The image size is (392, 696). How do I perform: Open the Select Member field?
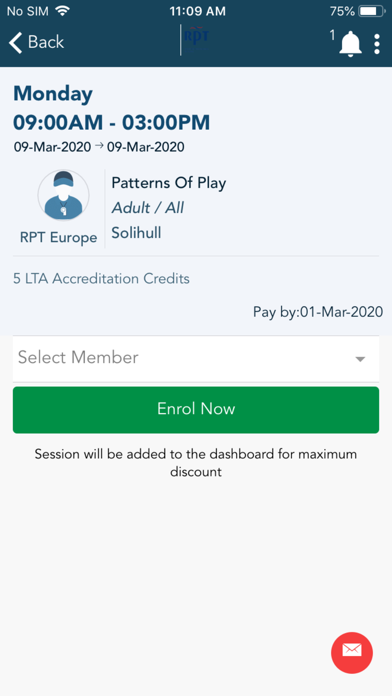196,358
